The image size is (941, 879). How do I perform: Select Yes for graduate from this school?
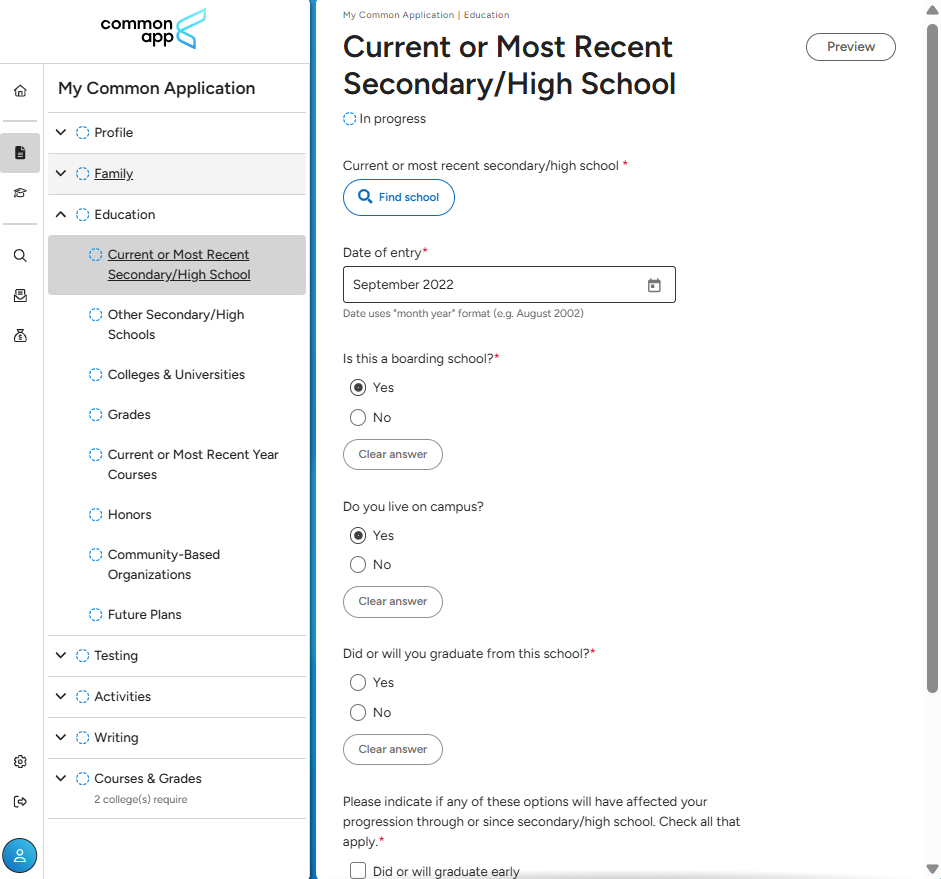point(358,683)
